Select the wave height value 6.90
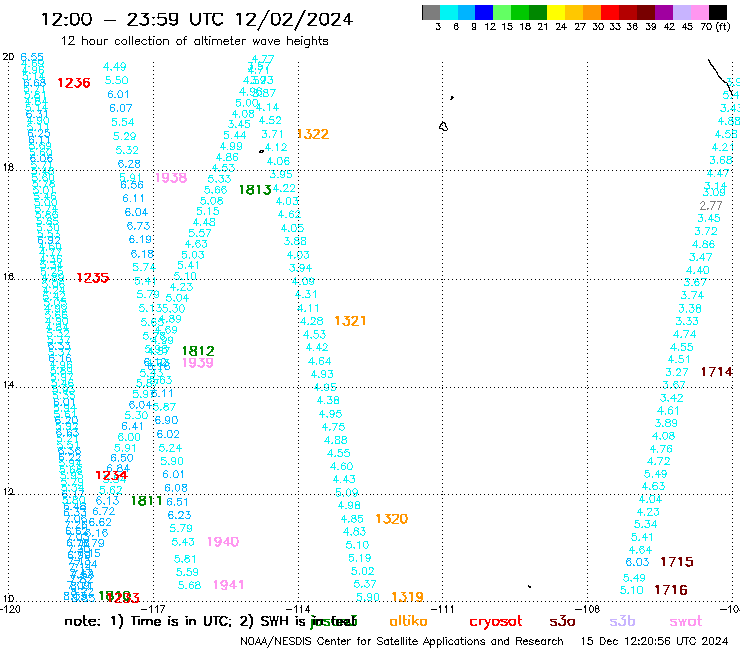Image resolution: width=740 pixels, height=650 pixels. pyautogui.click(x=166, y=420)
